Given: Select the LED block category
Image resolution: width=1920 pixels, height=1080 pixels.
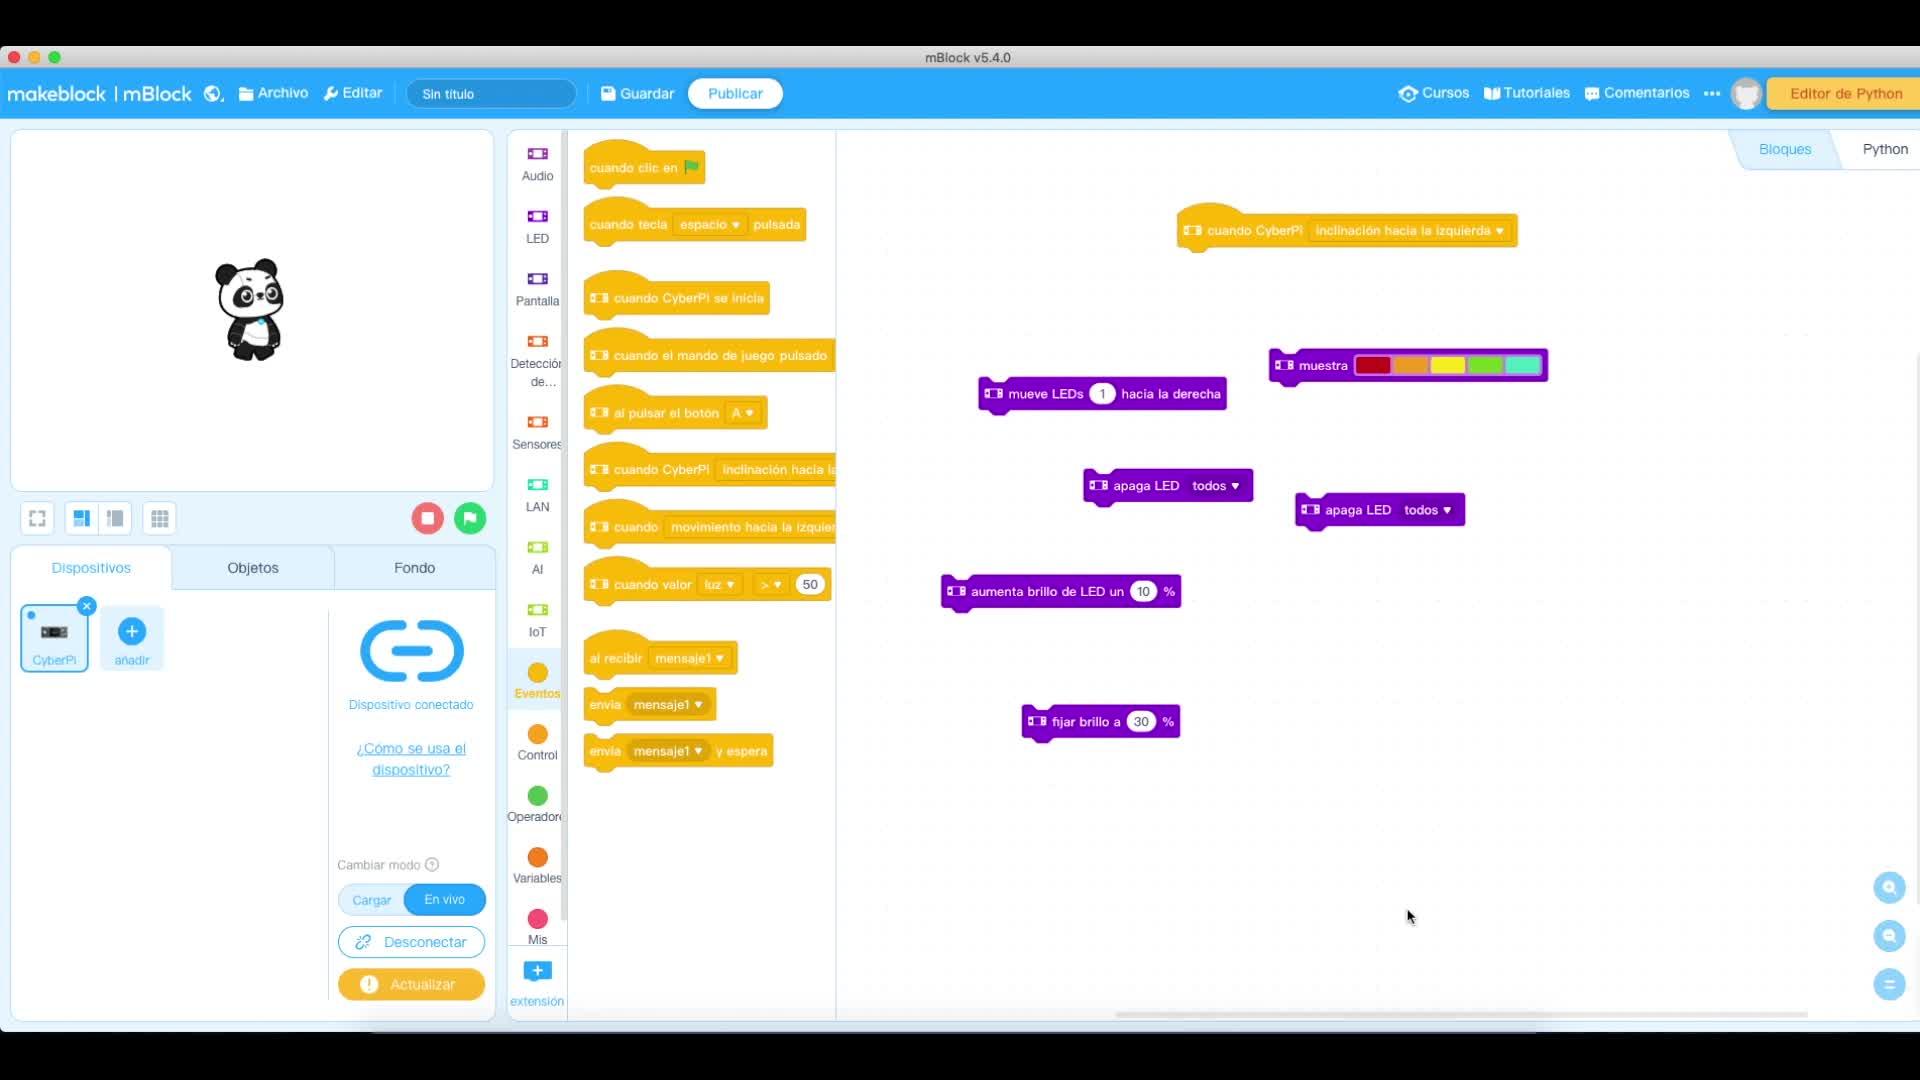Looking at the screenshot, I should tap(537, 225).
